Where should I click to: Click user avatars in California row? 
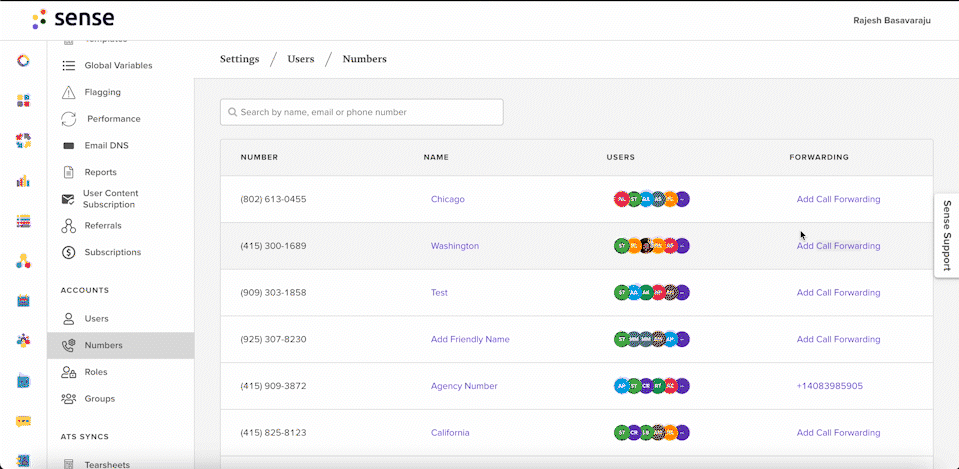[652, 433]
